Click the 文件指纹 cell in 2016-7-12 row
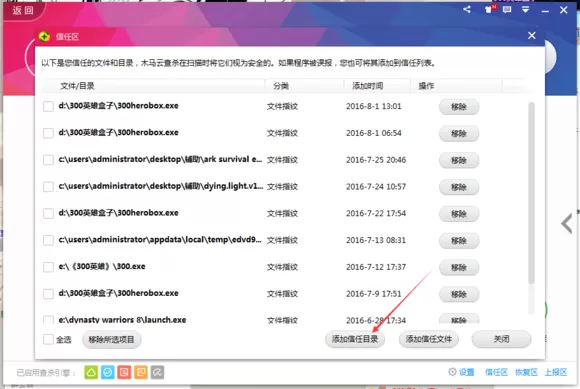 (x=282, y=267)
